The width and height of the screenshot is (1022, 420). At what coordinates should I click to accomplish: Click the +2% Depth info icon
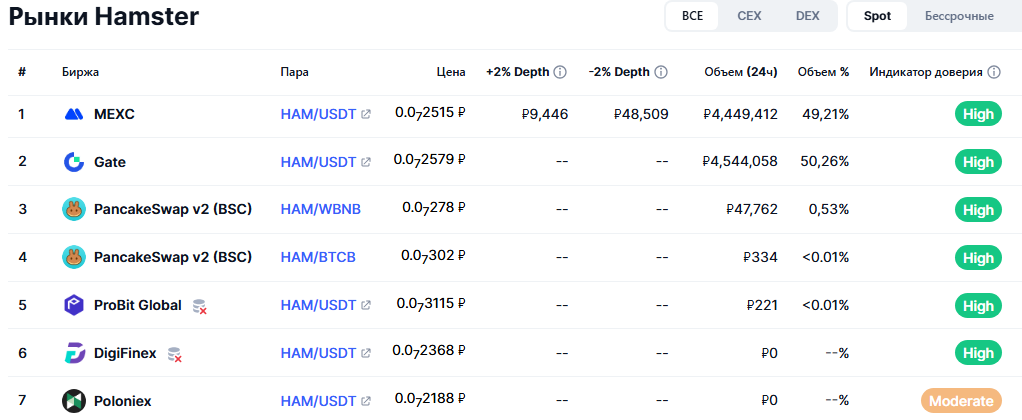tap(560, 72)
